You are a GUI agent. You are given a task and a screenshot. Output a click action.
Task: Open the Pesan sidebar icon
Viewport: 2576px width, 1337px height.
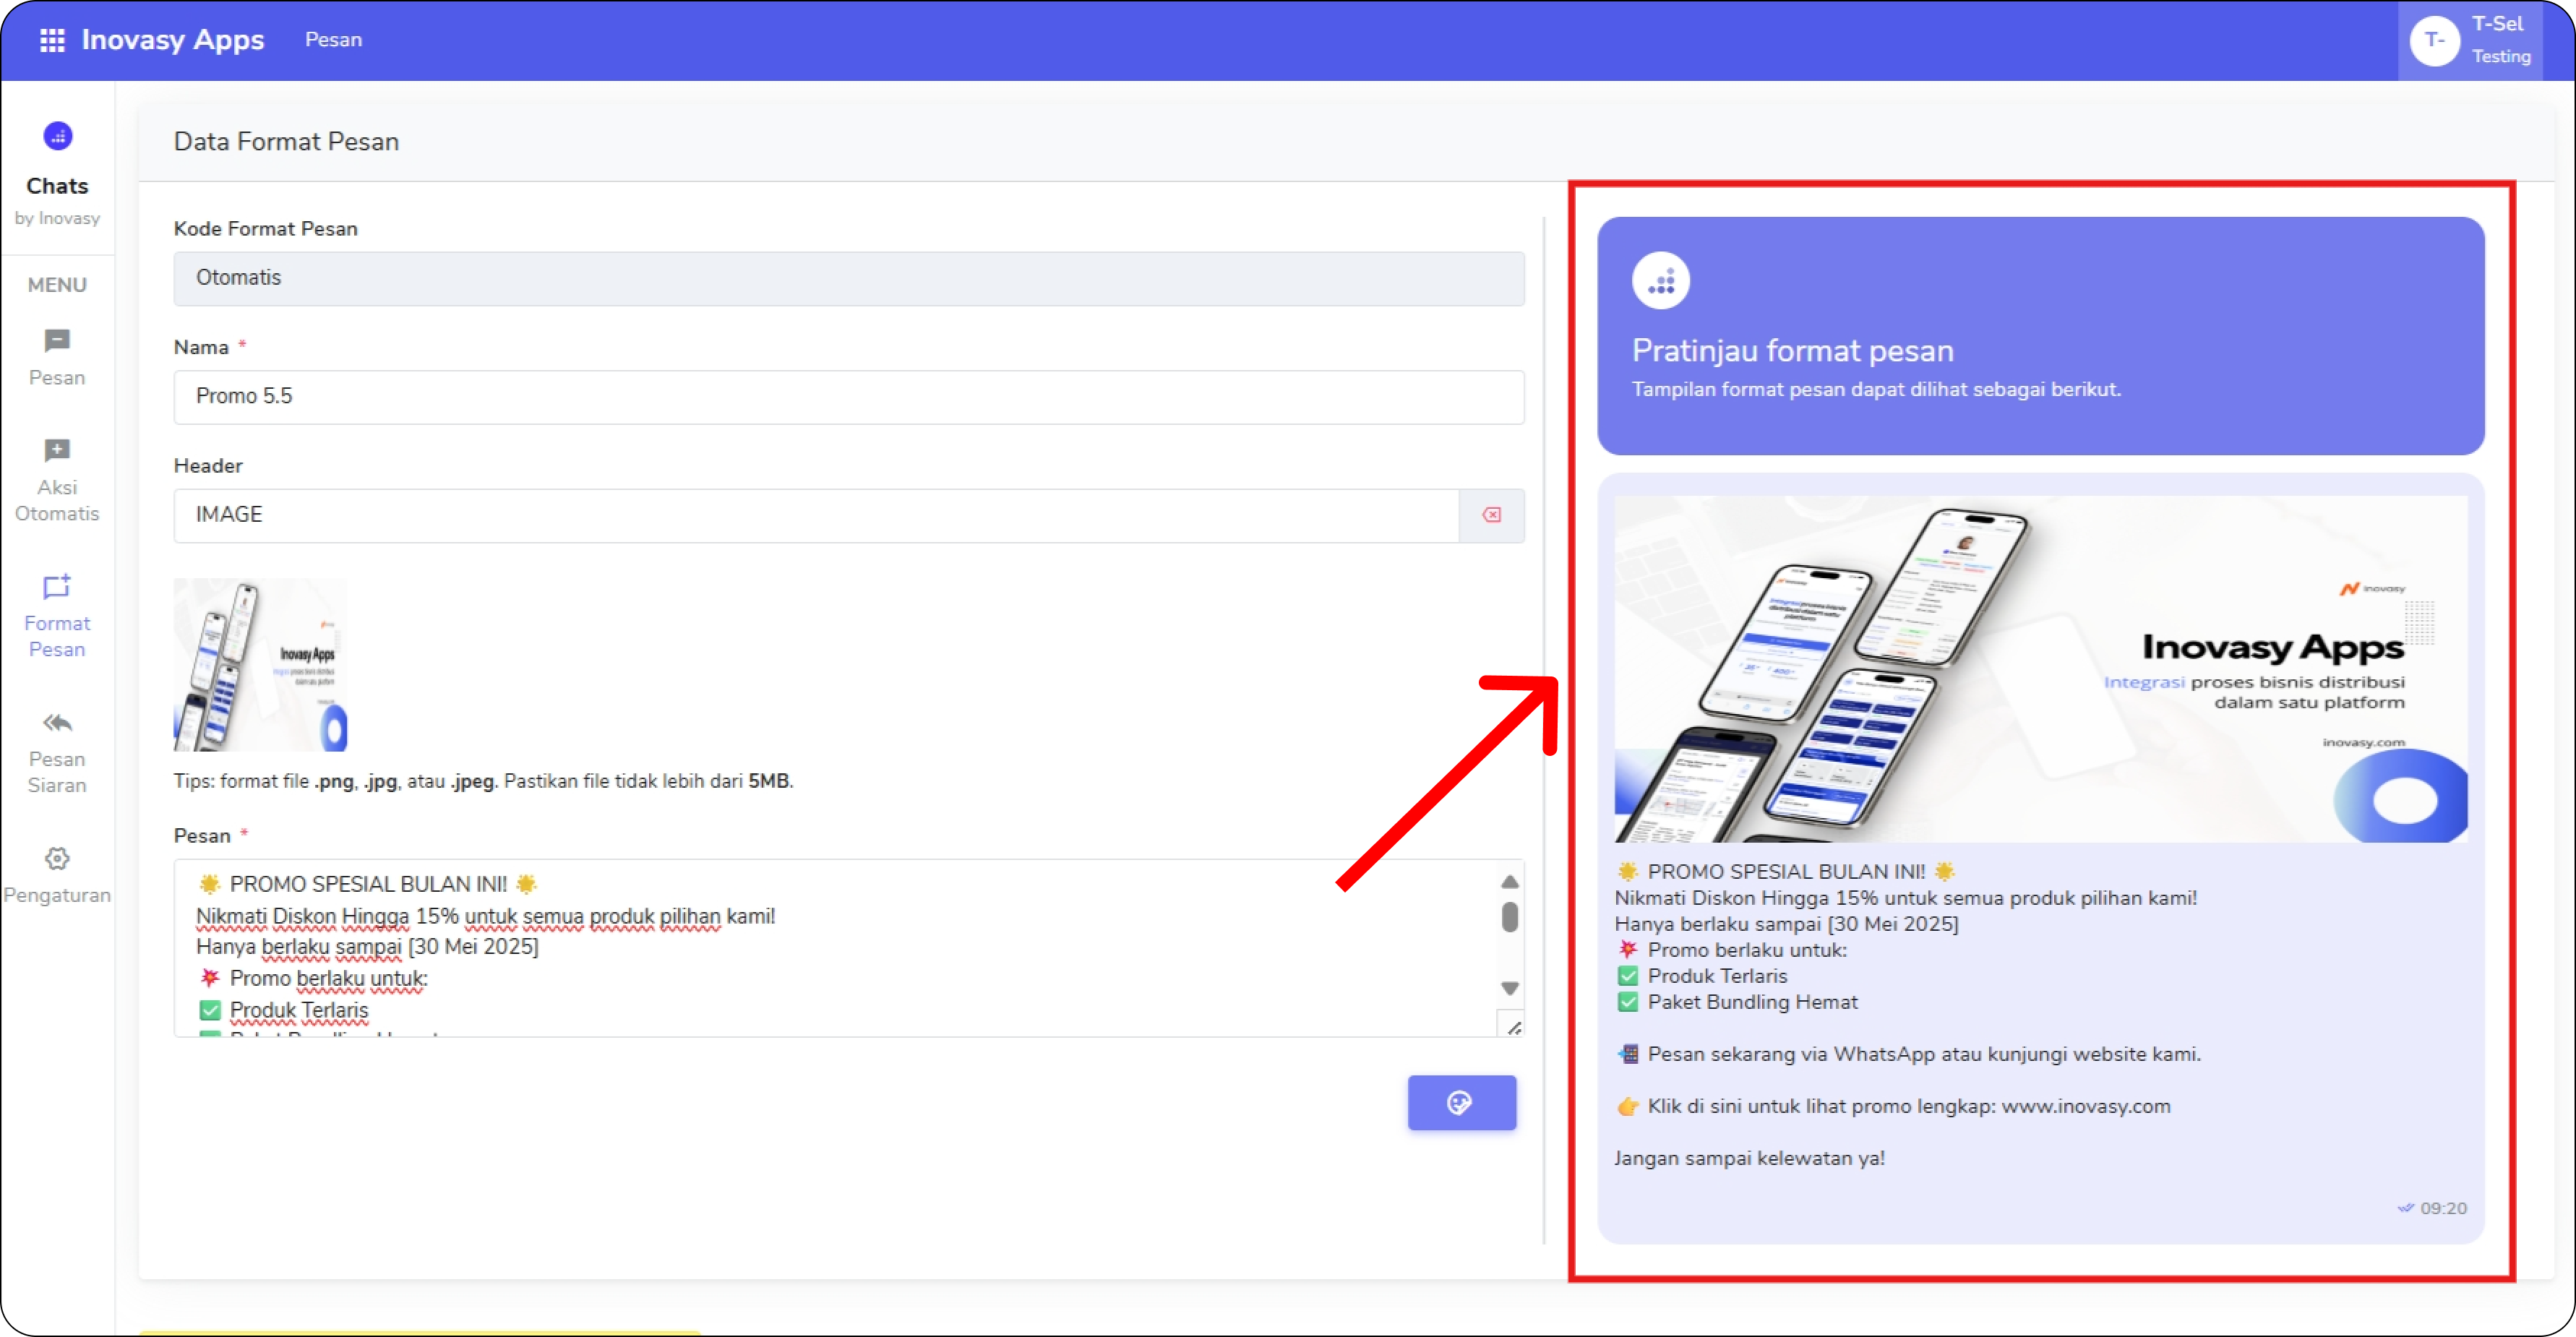click(x=57, y=341)
